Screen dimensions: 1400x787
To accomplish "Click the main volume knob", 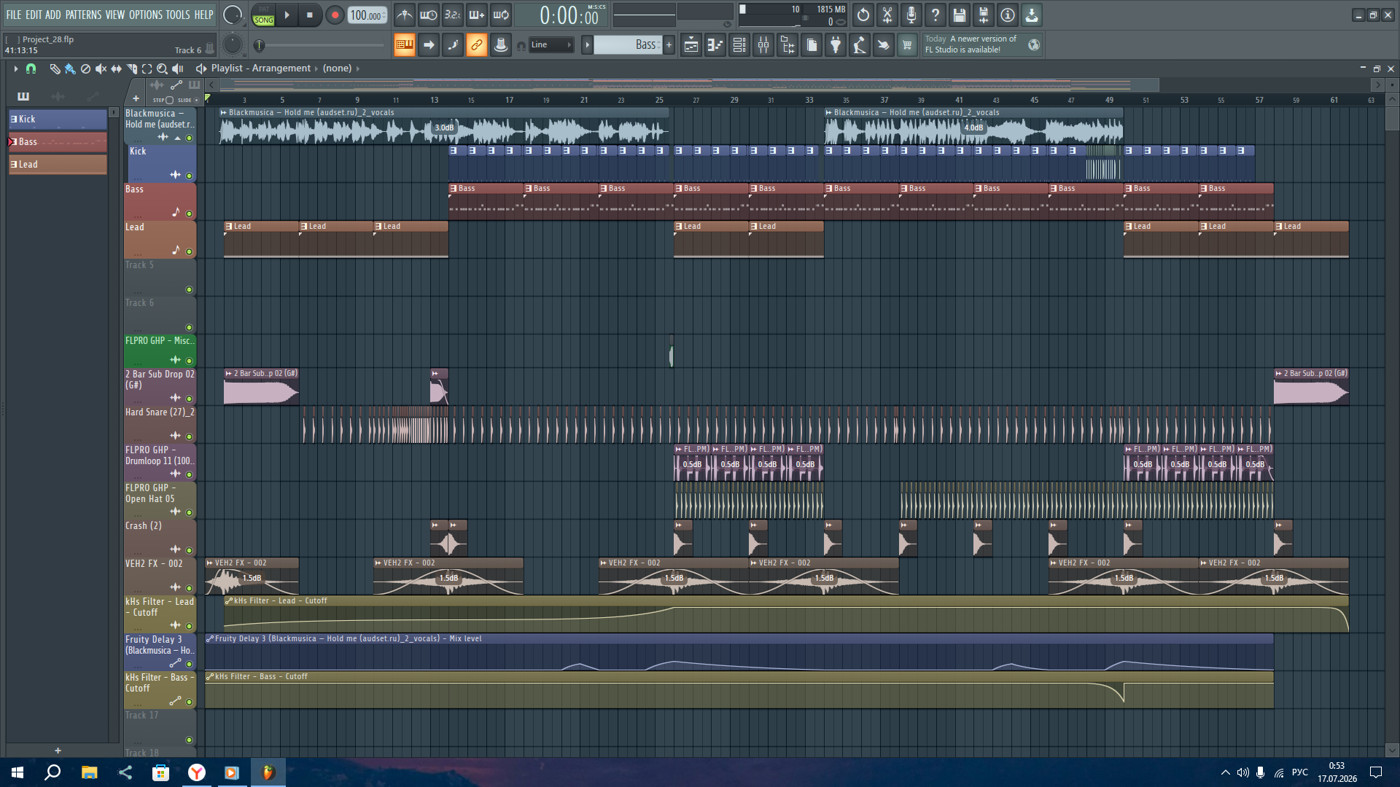I will pyautogui.click(x=232, y=15).
